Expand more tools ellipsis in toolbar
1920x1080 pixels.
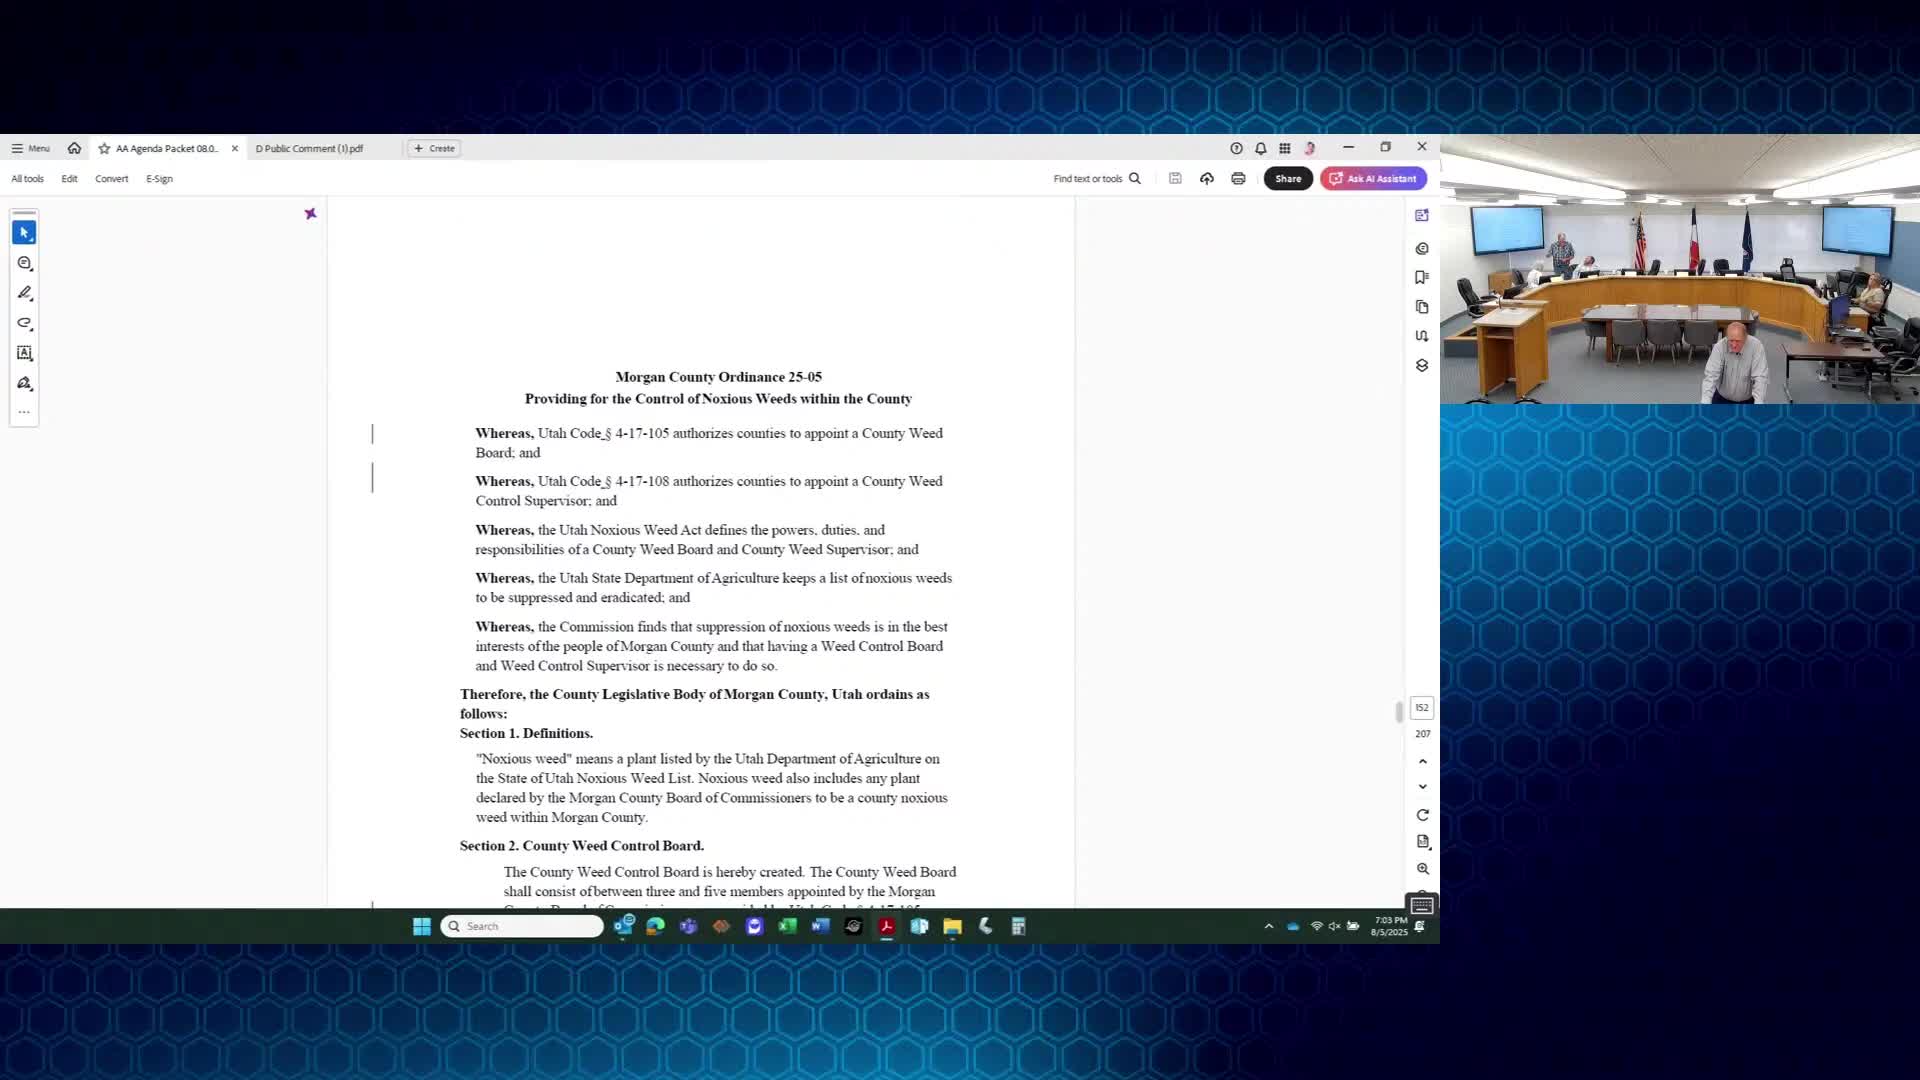click(24, 411)
